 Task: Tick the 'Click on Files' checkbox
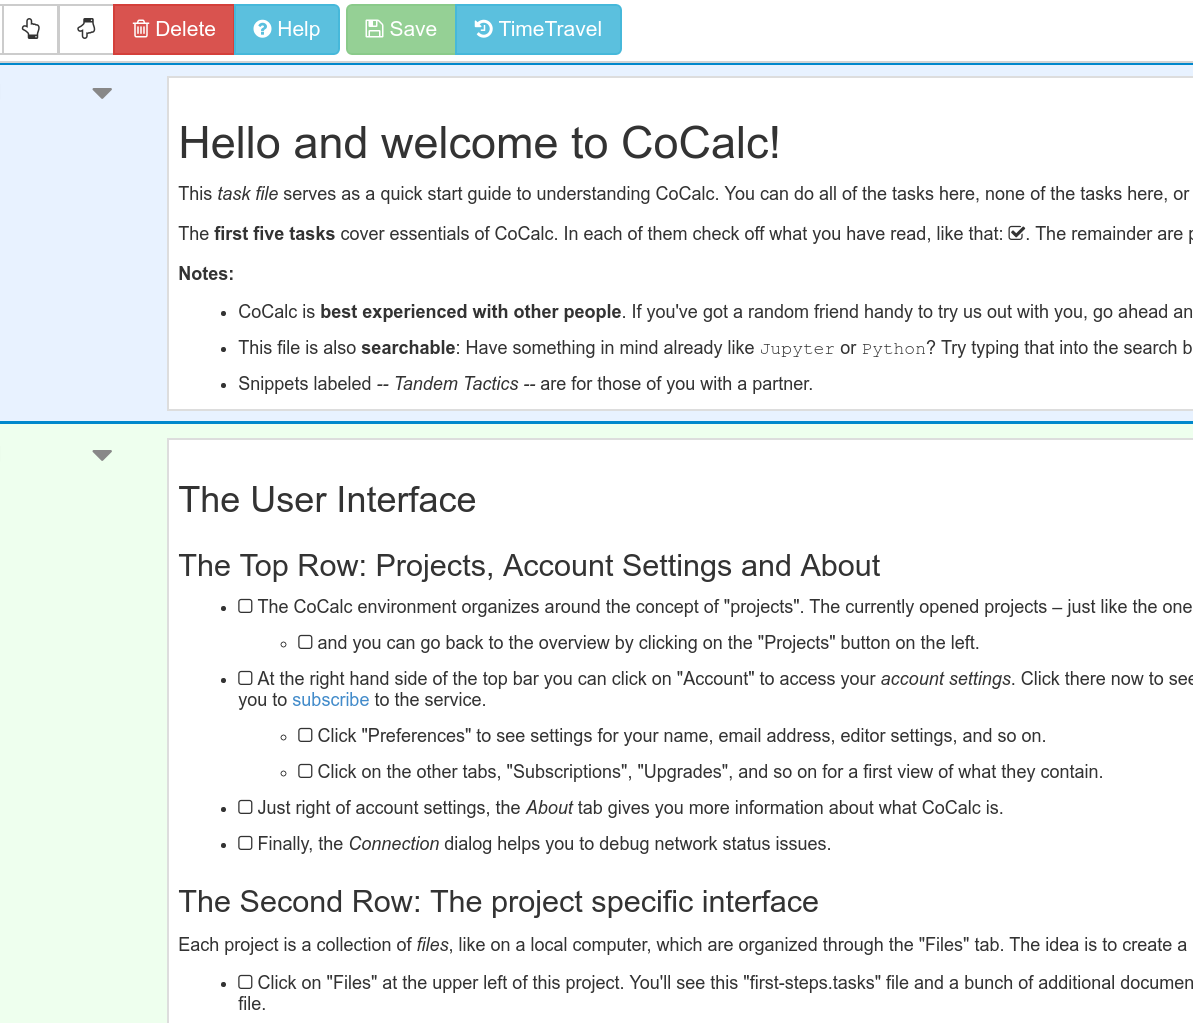[x=246, y=982]
